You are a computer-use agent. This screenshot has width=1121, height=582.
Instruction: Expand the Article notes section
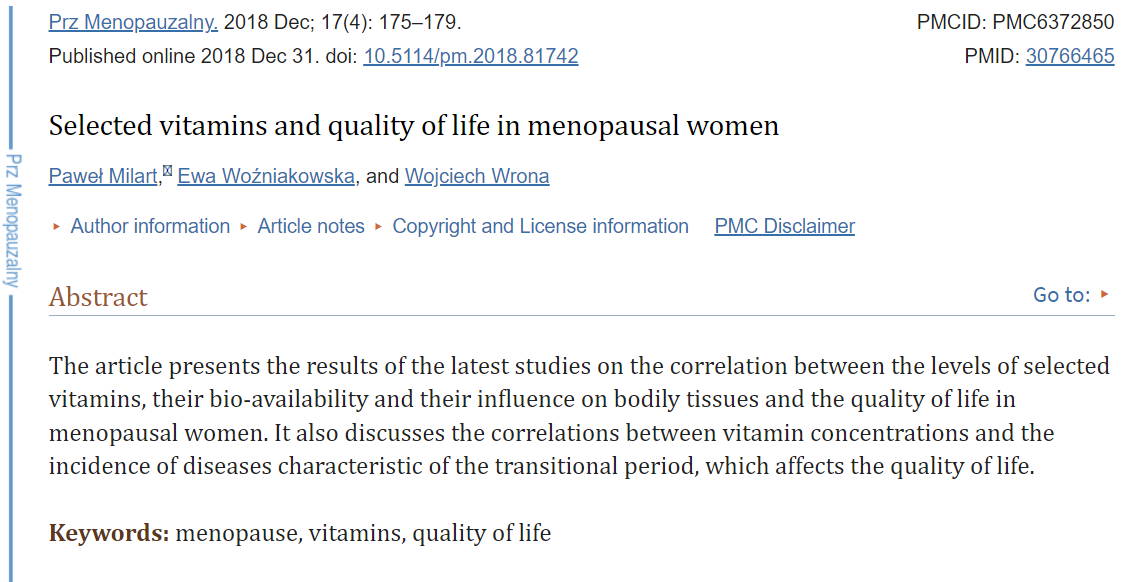click(311, 226)
